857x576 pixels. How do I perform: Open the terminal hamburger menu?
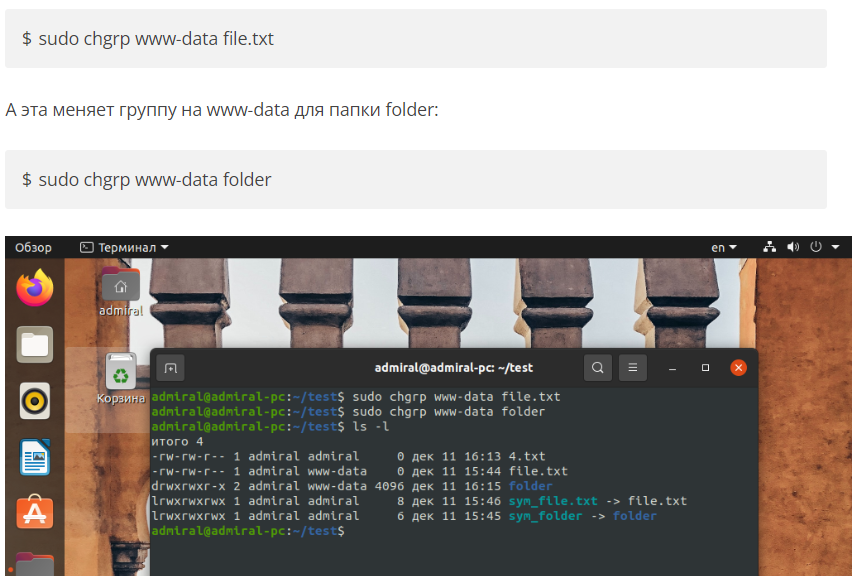tap(633, 368)
